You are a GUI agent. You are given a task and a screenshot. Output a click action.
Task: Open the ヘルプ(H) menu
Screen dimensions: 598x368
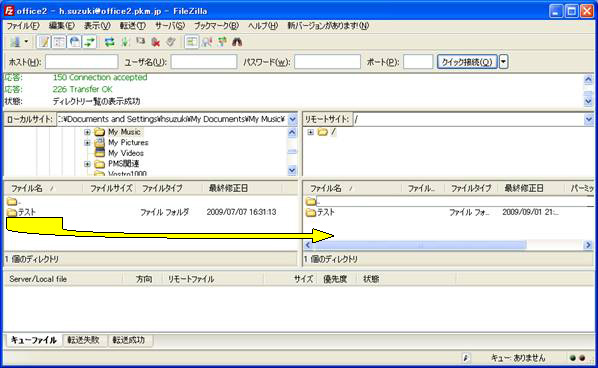click(263, 26)
